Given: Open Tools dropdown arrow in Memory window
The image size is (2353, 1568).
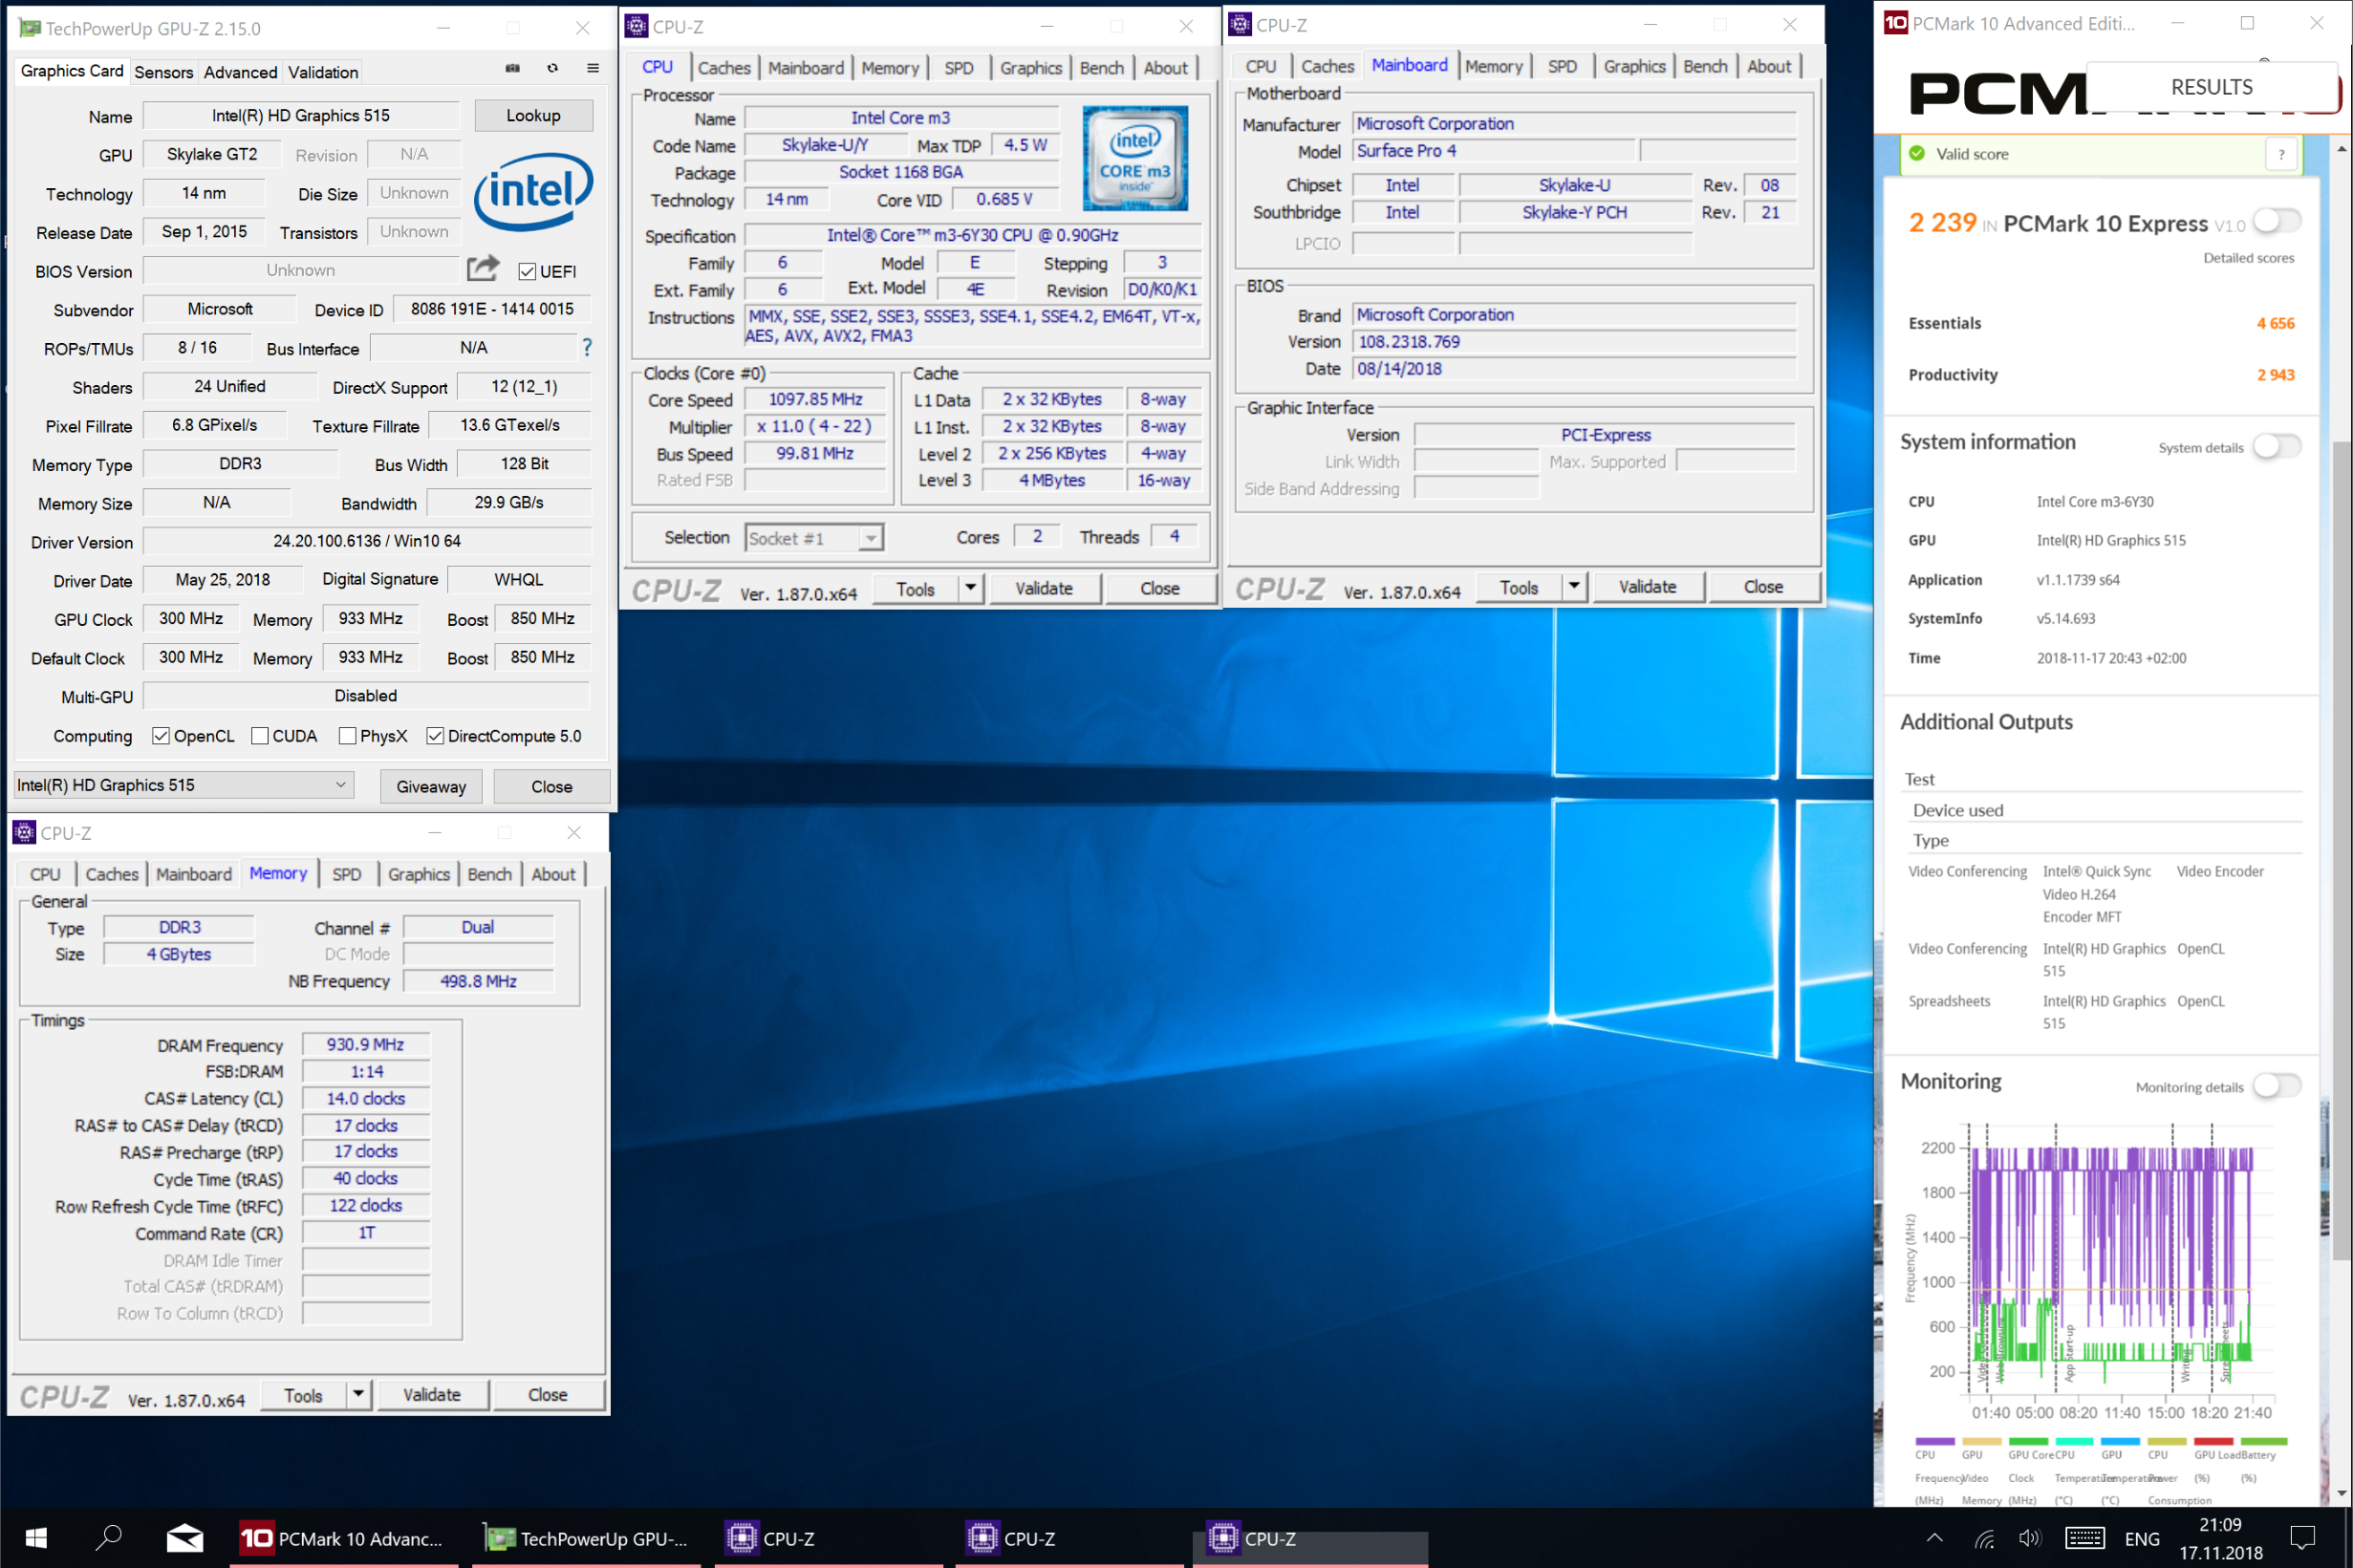Looking at the screenshot, I should 358,1394.
